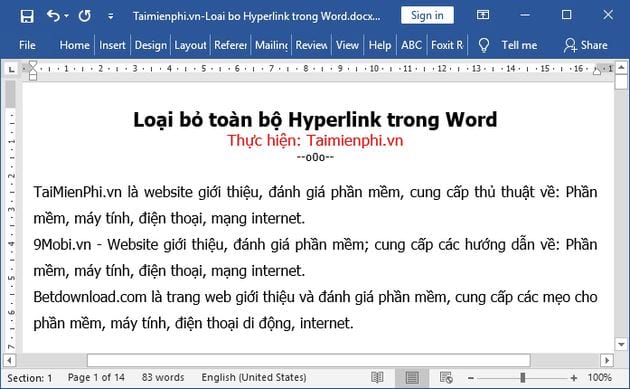Open the Foxit Reader tab
The height and width of the screenshot is (389, 630).
pos(447,45)
